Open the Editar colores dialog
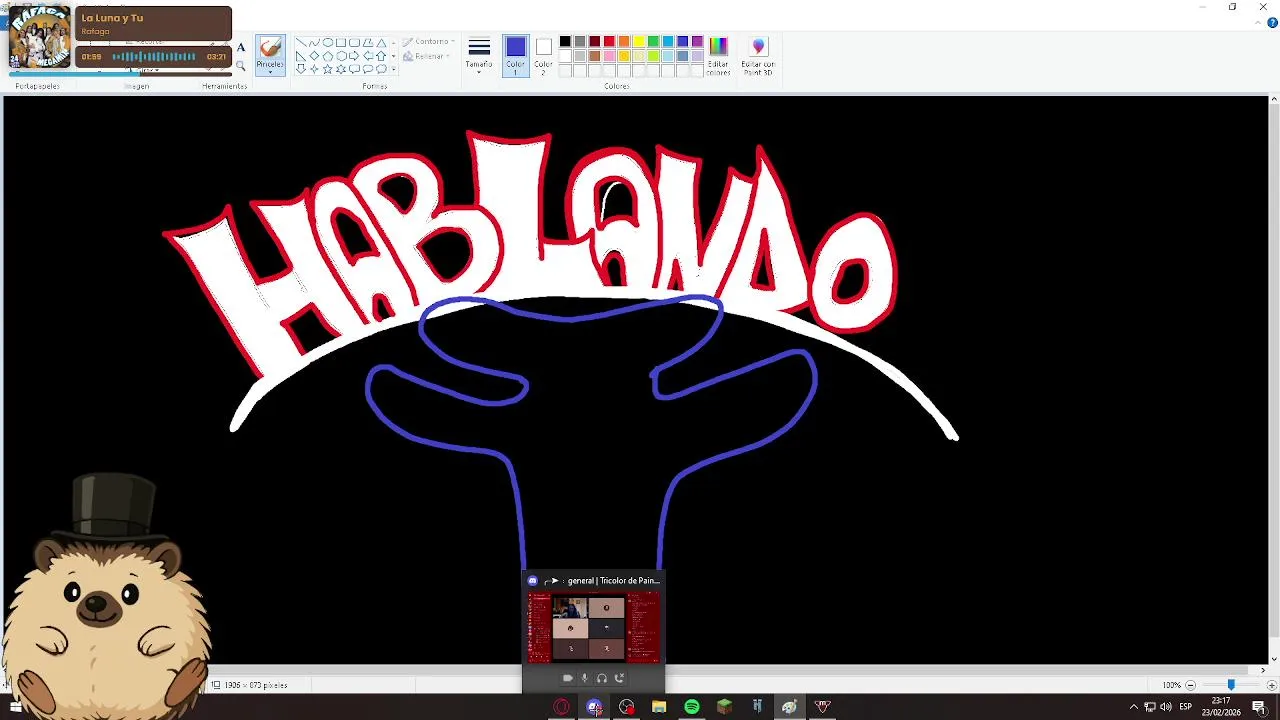Viewport: 1280px width, 720px height. tap(718, 56)
